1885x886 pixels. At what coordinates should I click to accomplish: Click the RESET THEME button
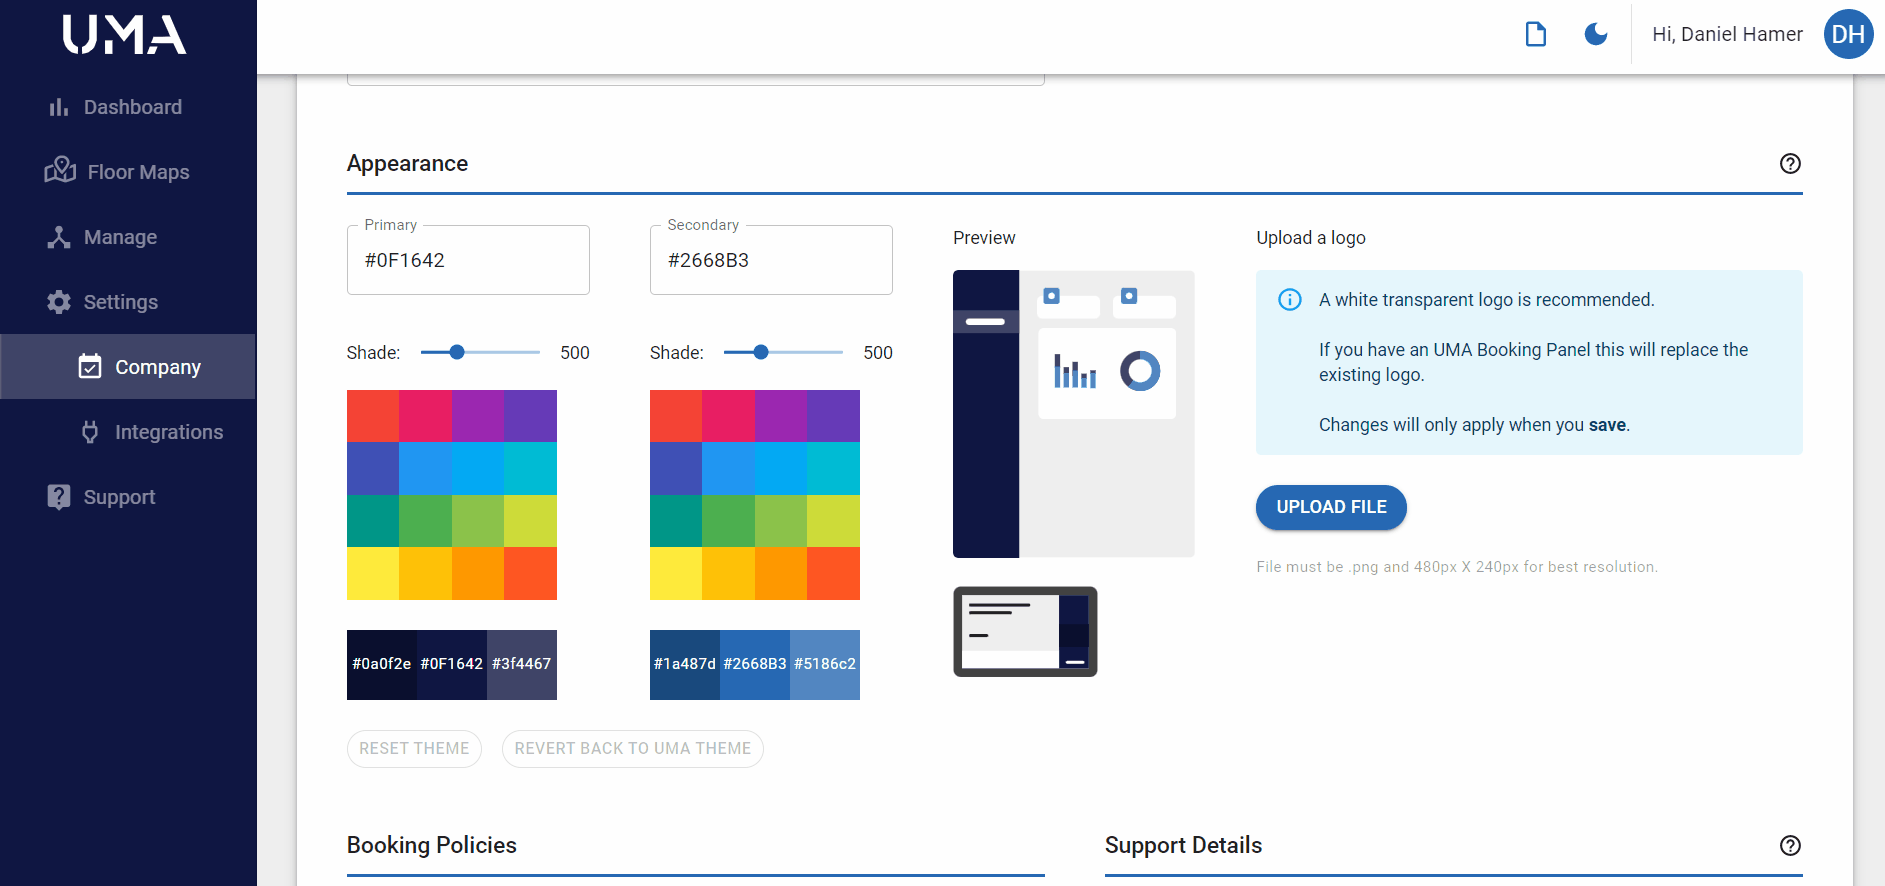(x=414, y=749)
